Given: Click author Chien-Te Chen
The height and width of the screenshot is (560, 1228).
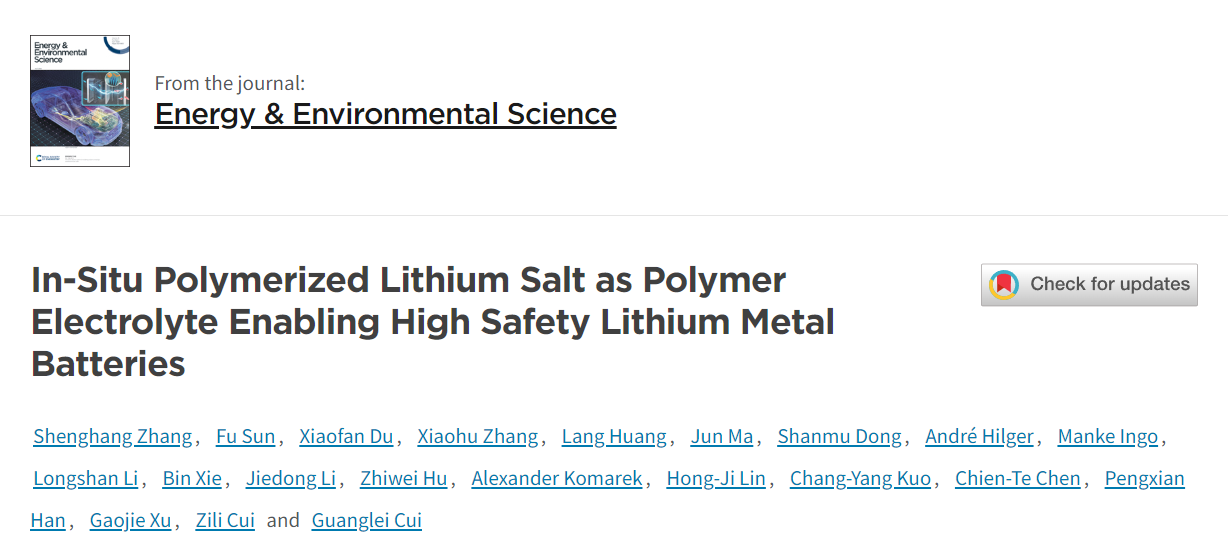Looking at the screenshot, I should (1018, 478).
